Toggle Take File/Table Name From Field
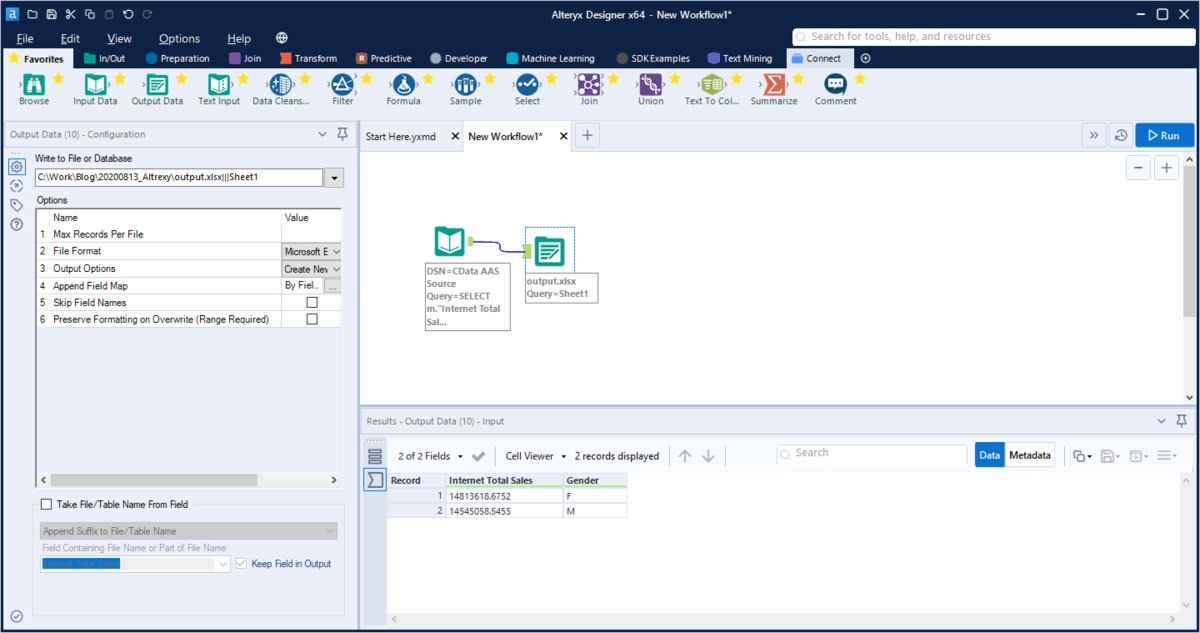 tap(46, 505)
